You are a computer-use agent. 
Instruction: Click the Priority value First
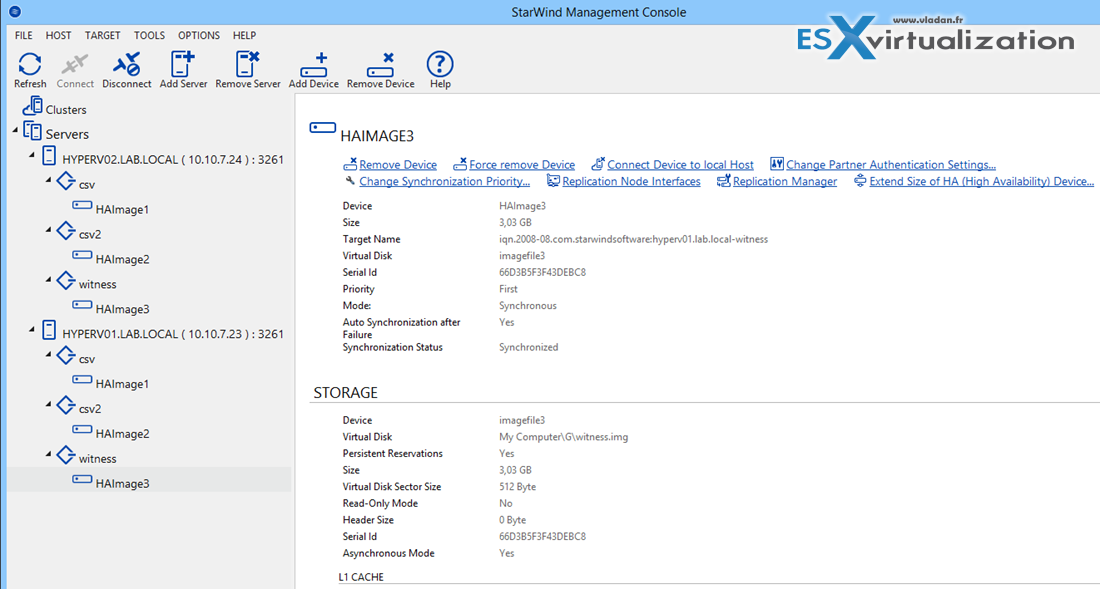(508, 289)
